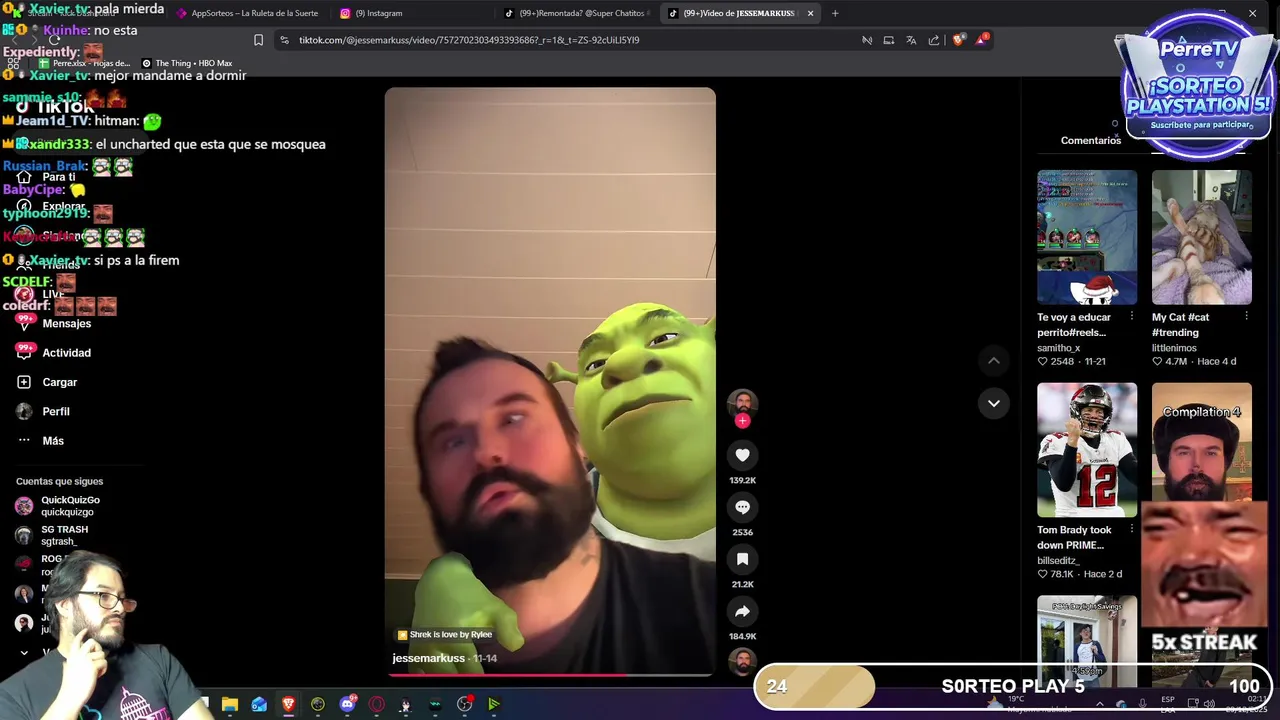Open Shrek is love by Rylee sound link
The height and width of the screenshot is (720, 1280).
(444, 634)
